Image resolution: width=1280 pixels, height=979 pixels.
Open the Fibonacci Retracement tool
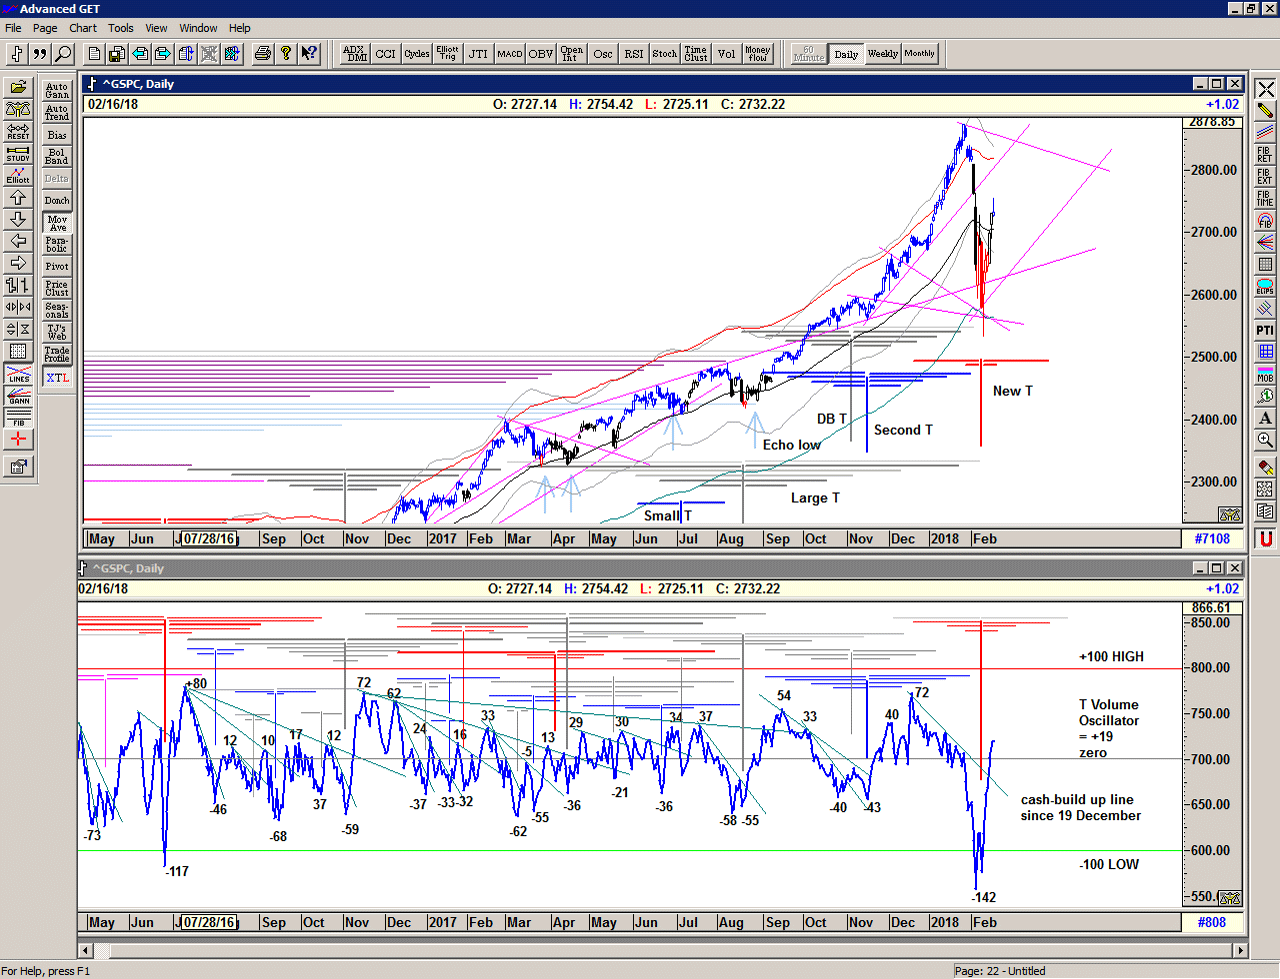click(1265, 154)
